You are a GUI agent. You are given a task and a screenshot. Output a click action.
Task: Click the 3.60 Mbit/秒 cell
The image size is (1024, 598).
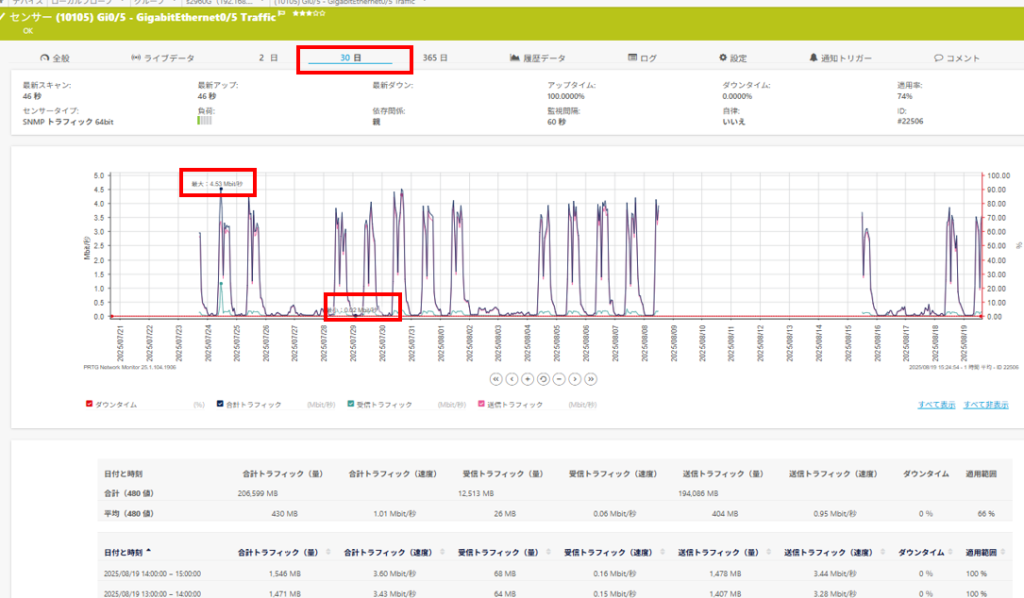394,574
